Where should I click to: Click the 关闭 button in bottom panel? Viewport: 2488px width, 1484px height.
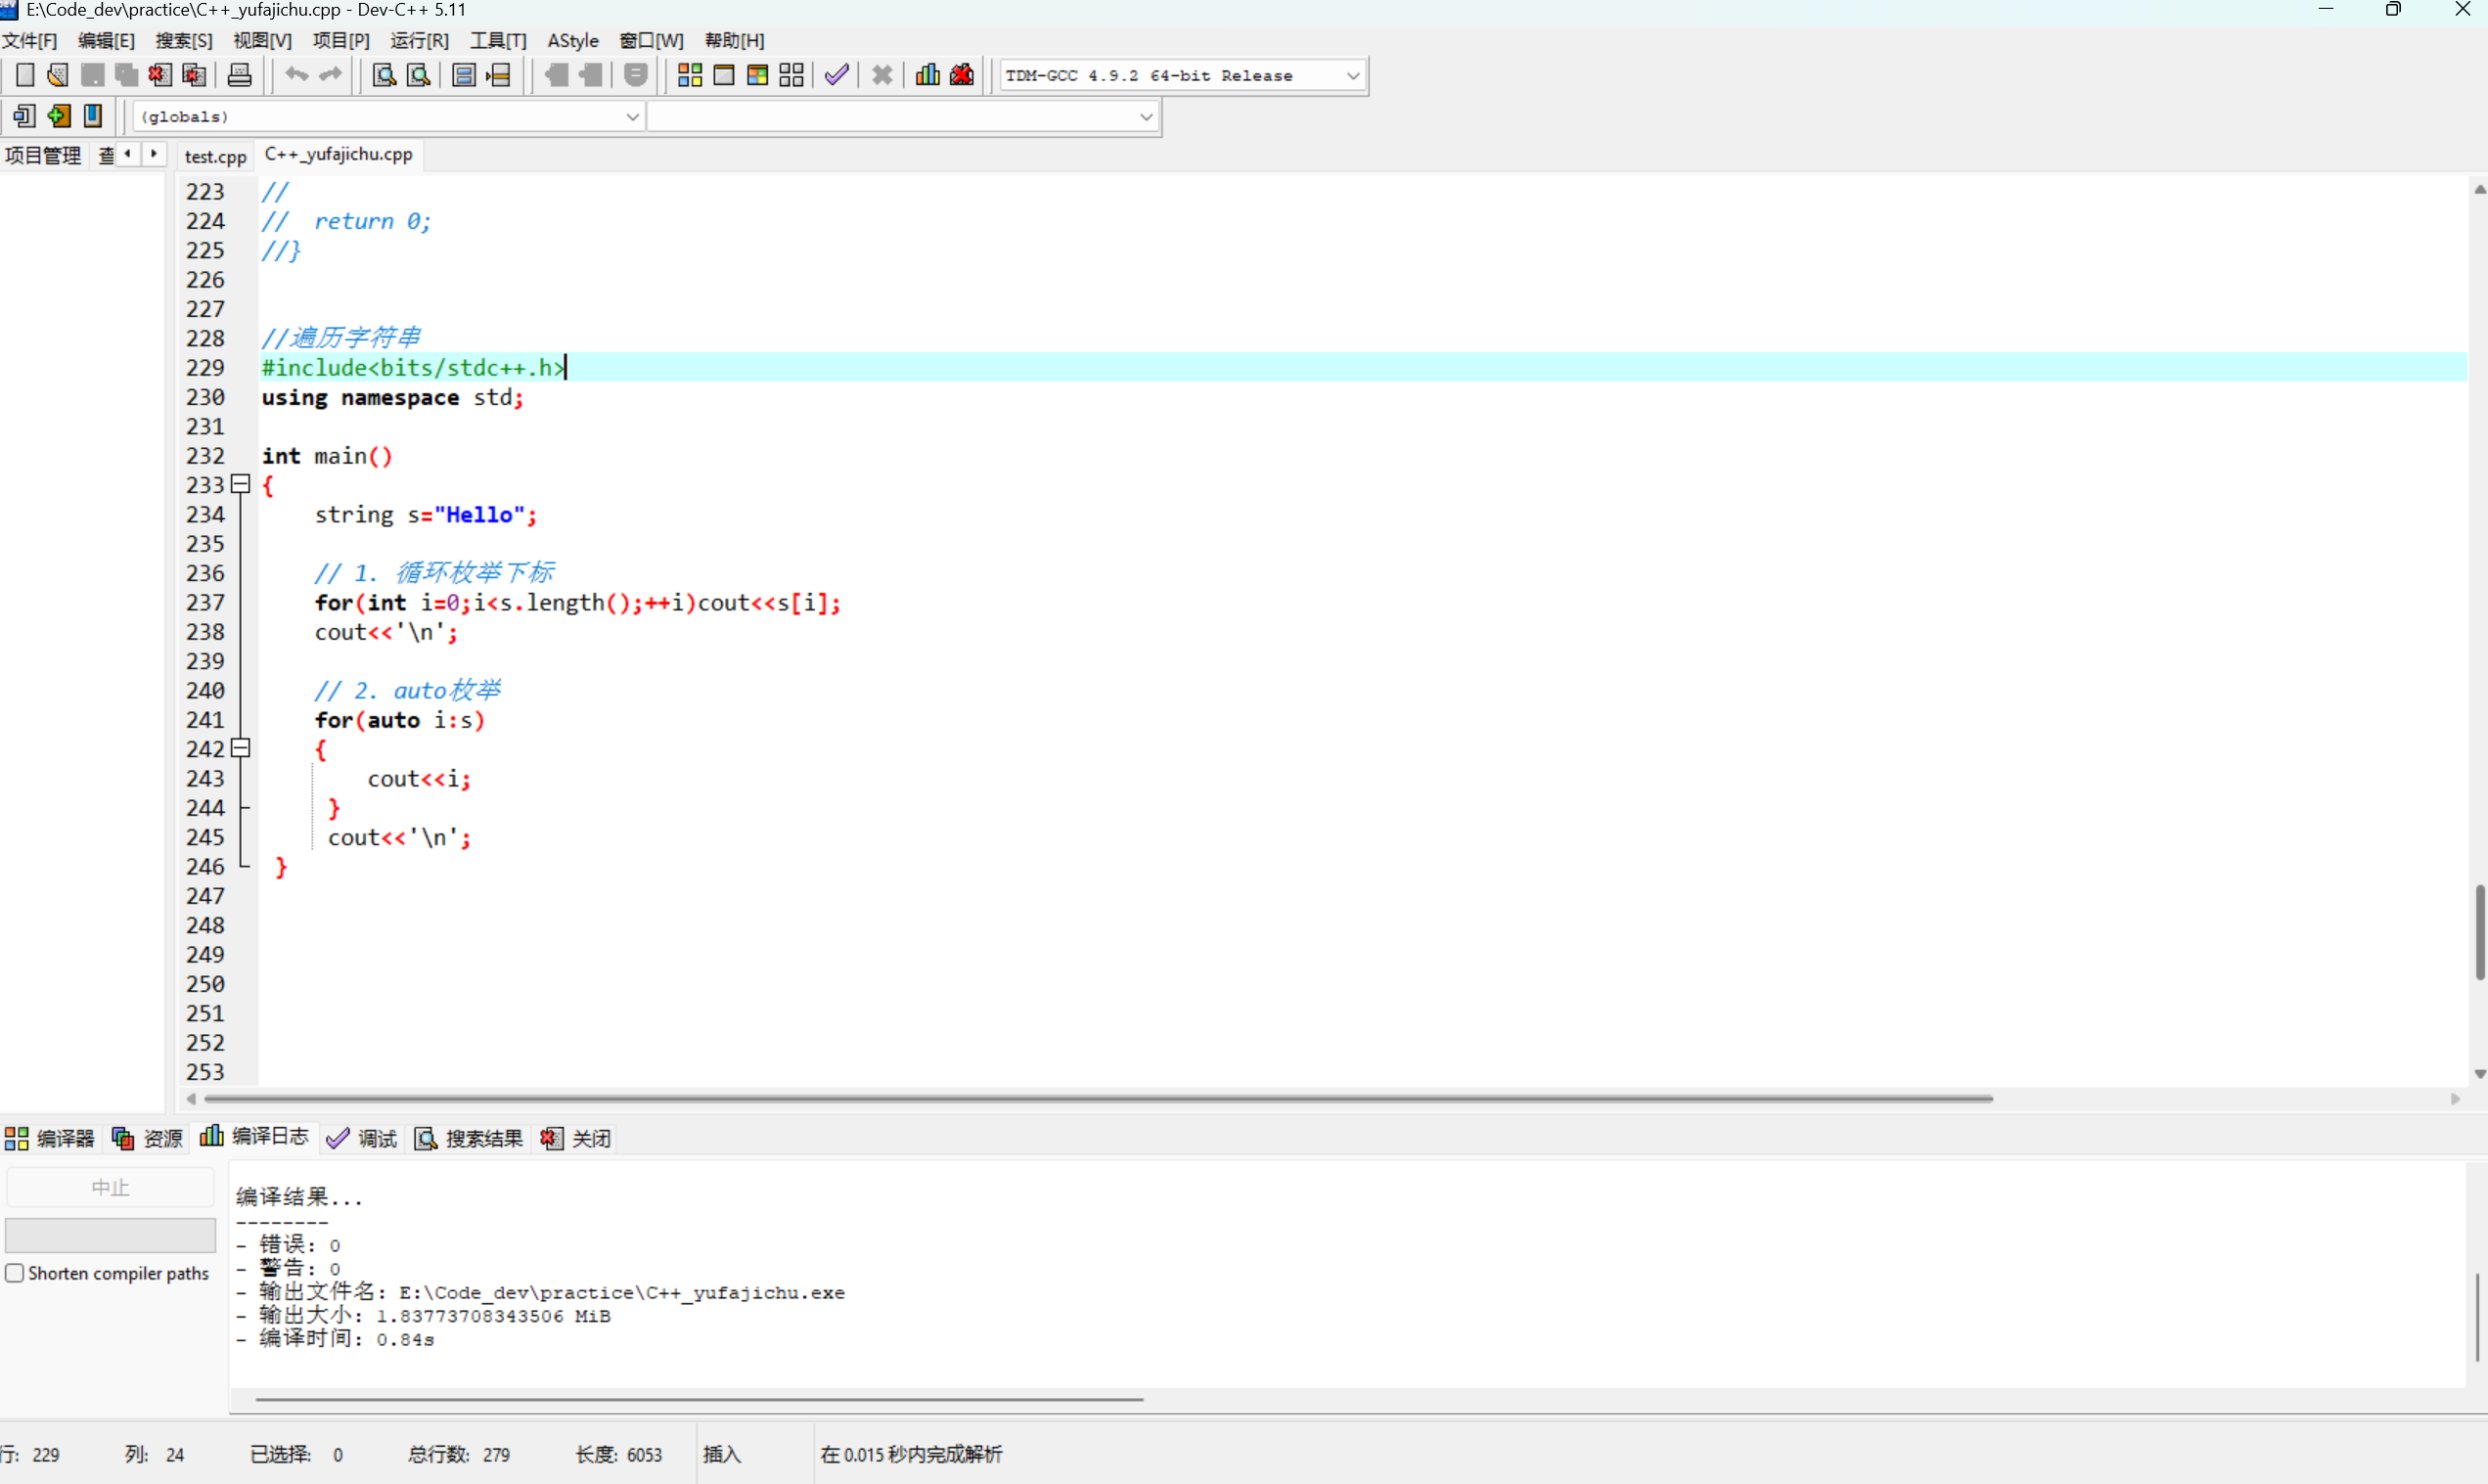pos(577,1138)
